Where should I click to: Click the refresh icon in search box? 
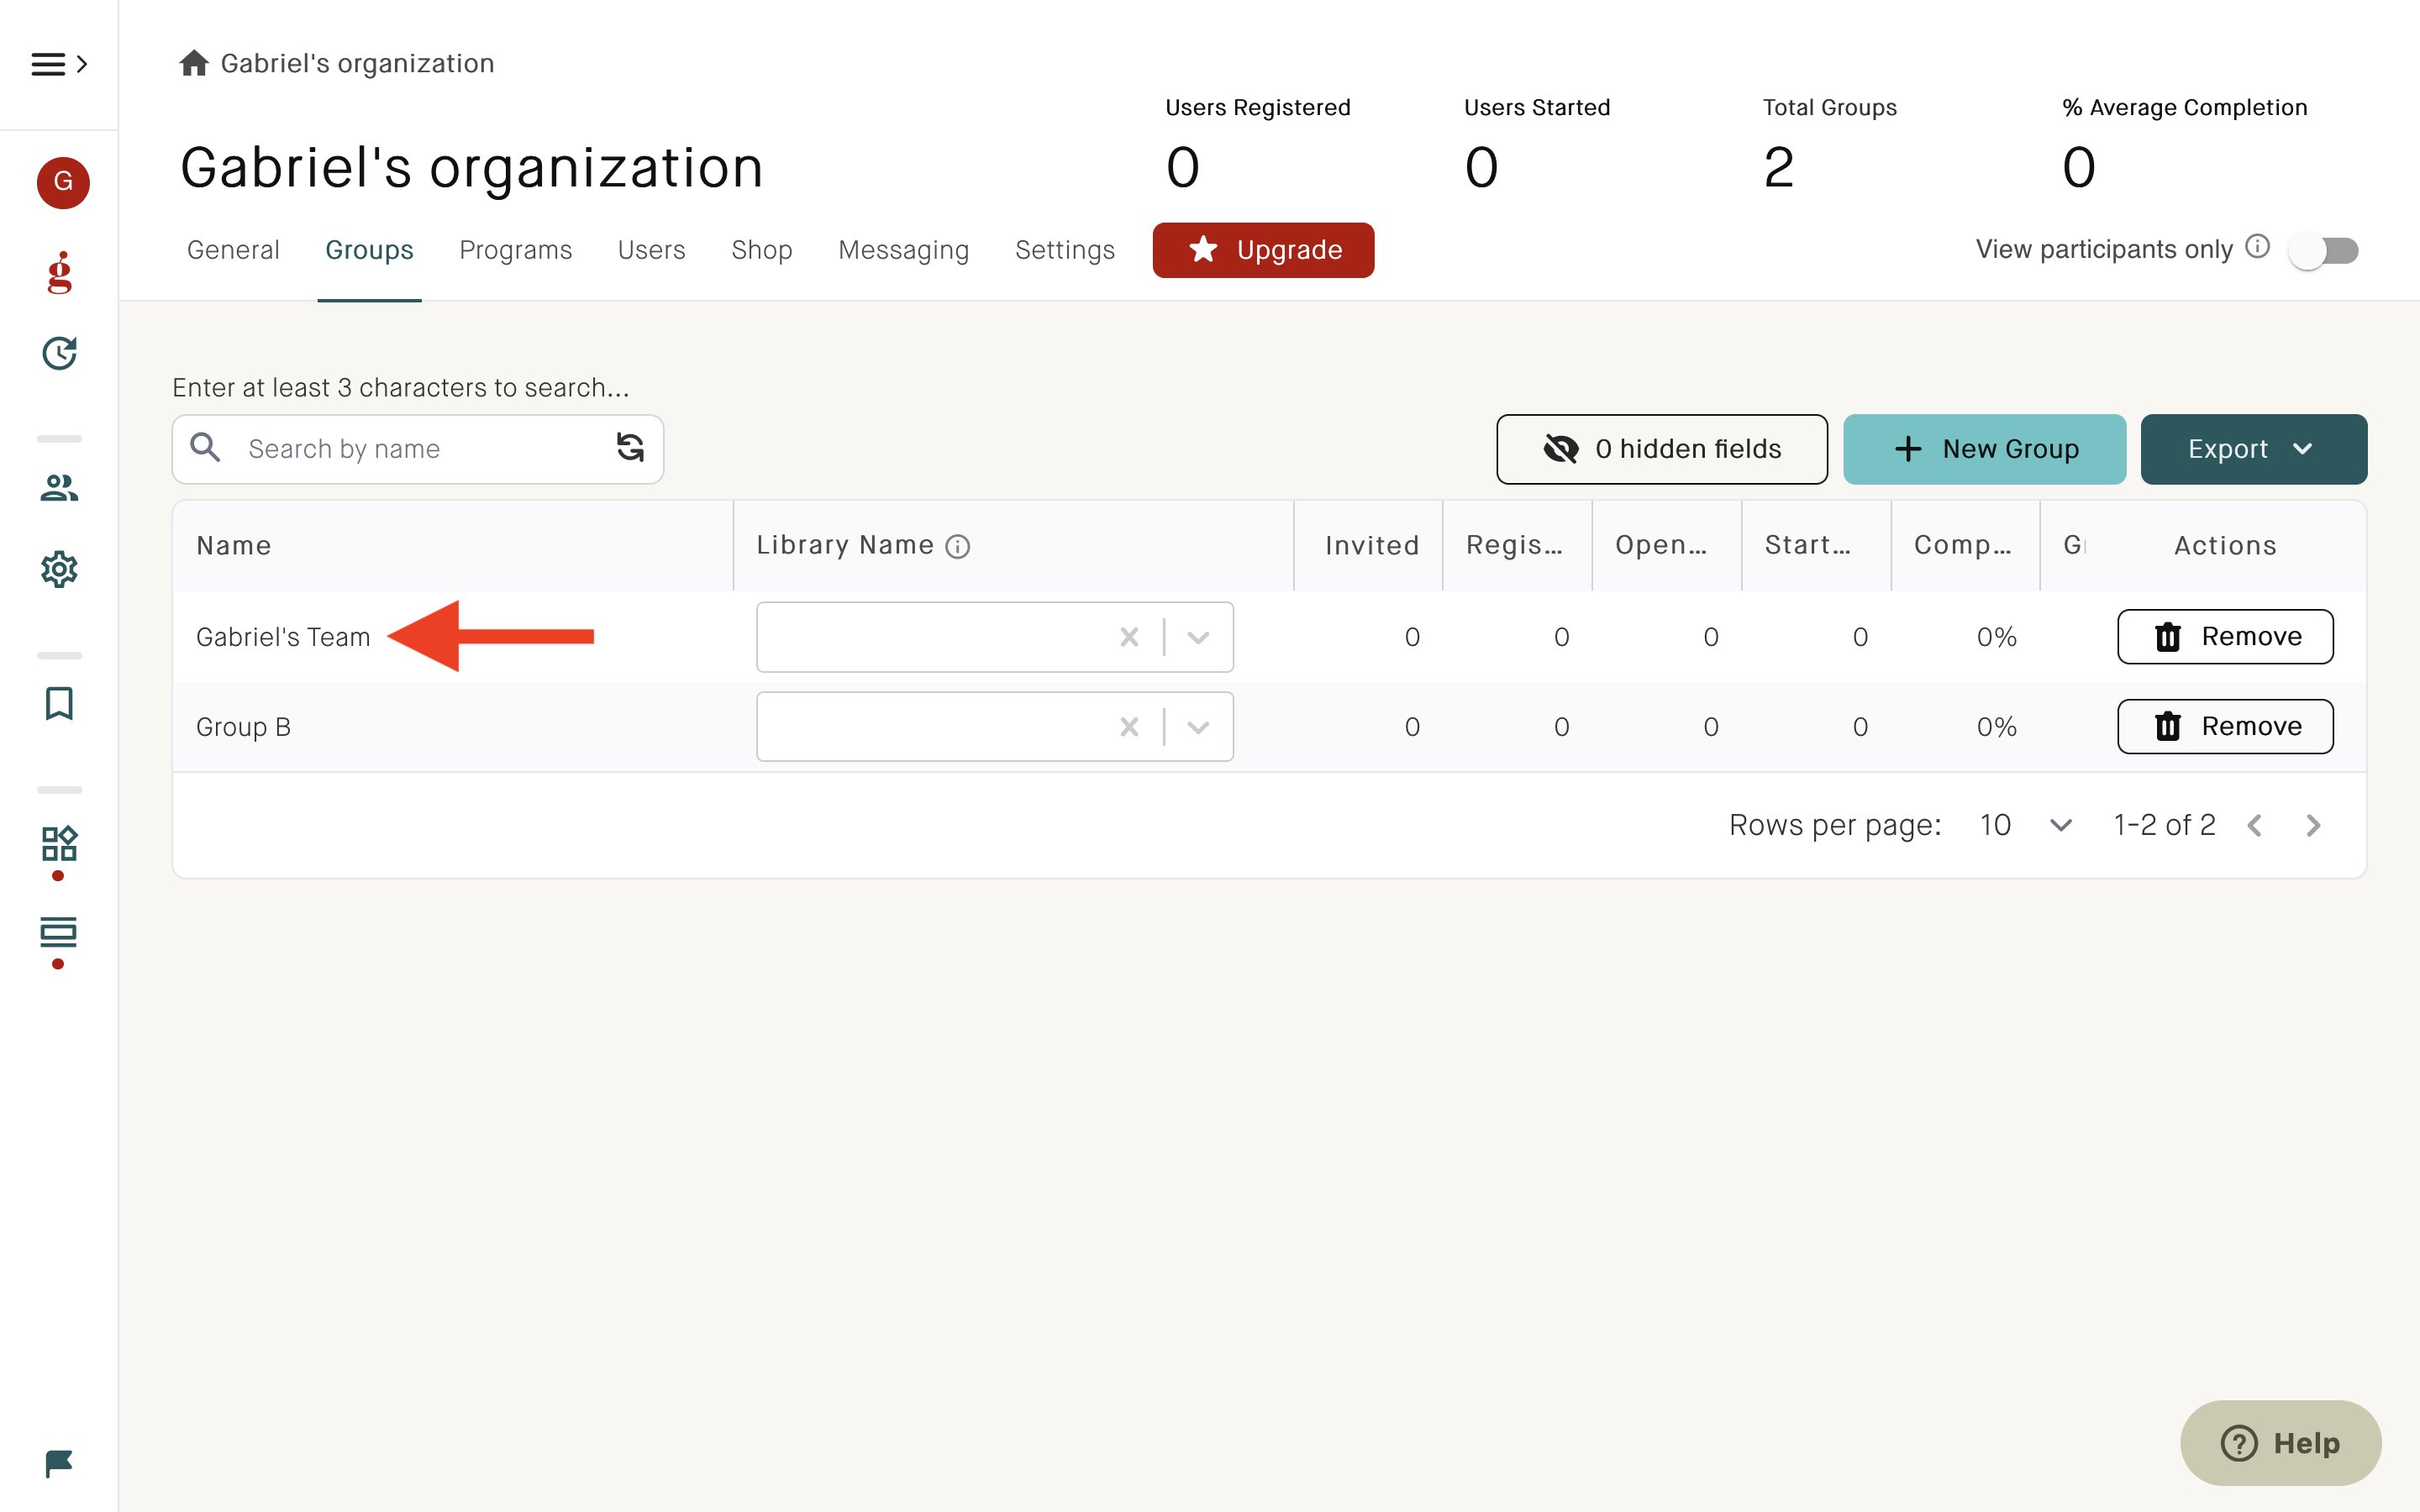coord(630,447)
